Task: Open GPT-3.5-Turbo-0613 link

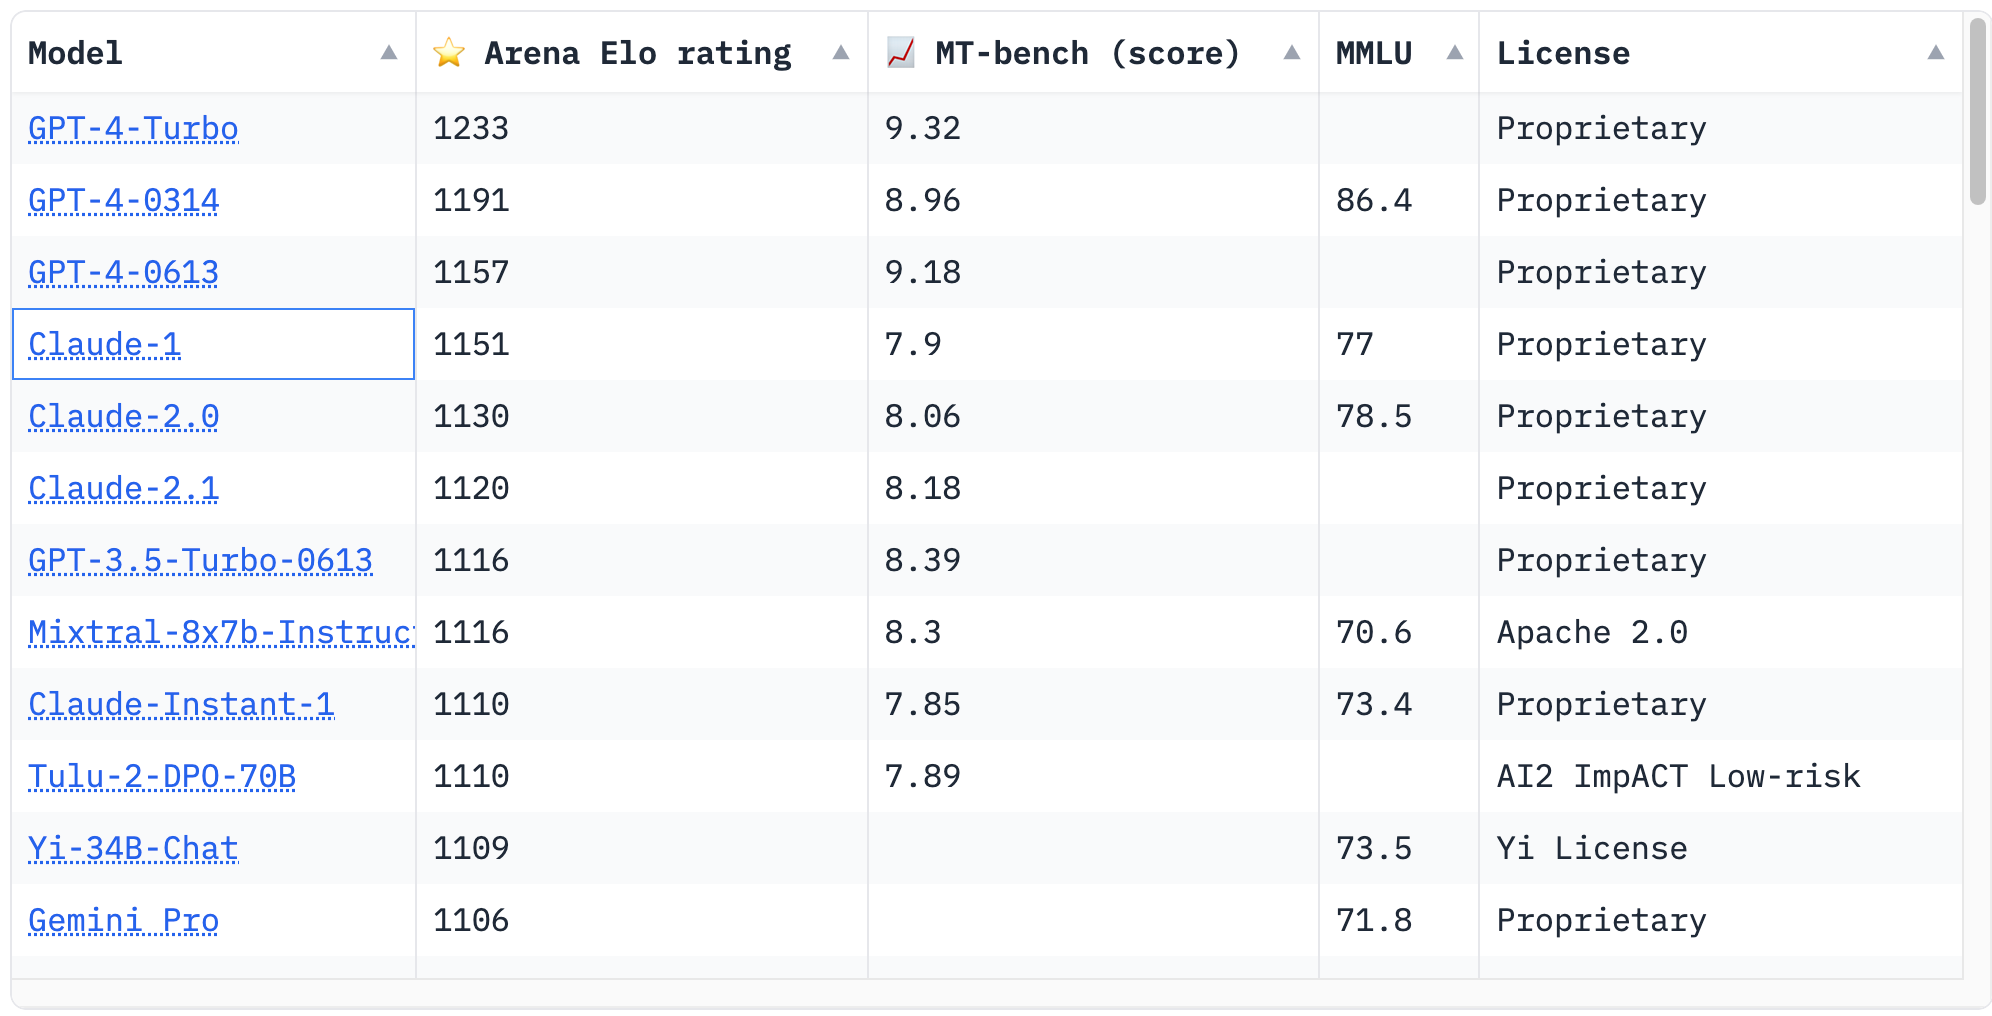Action: click(200, 561)
